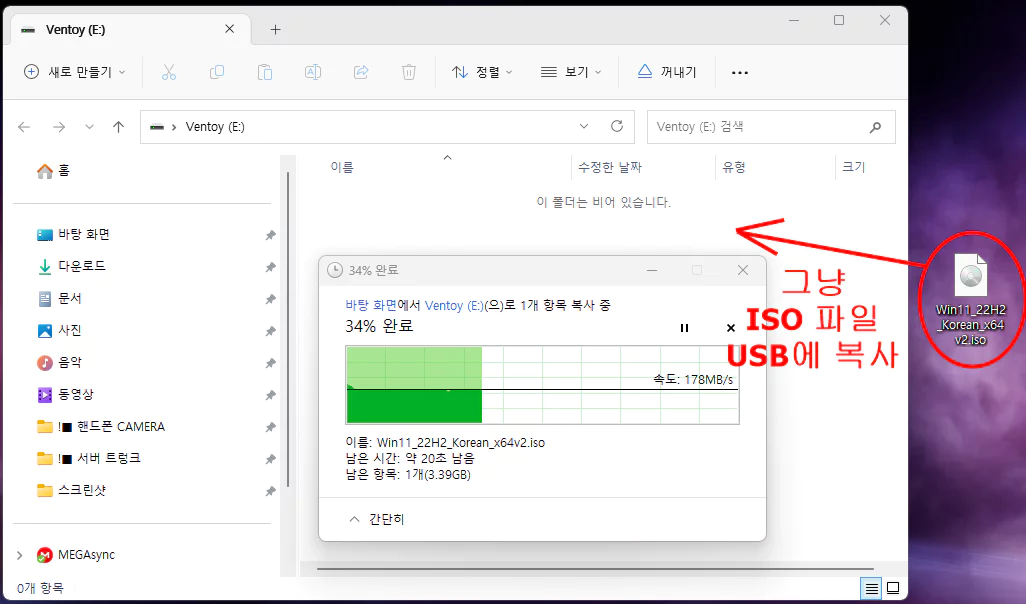
Task: Click the Rename toolbar icon
Action: [313, 72]
